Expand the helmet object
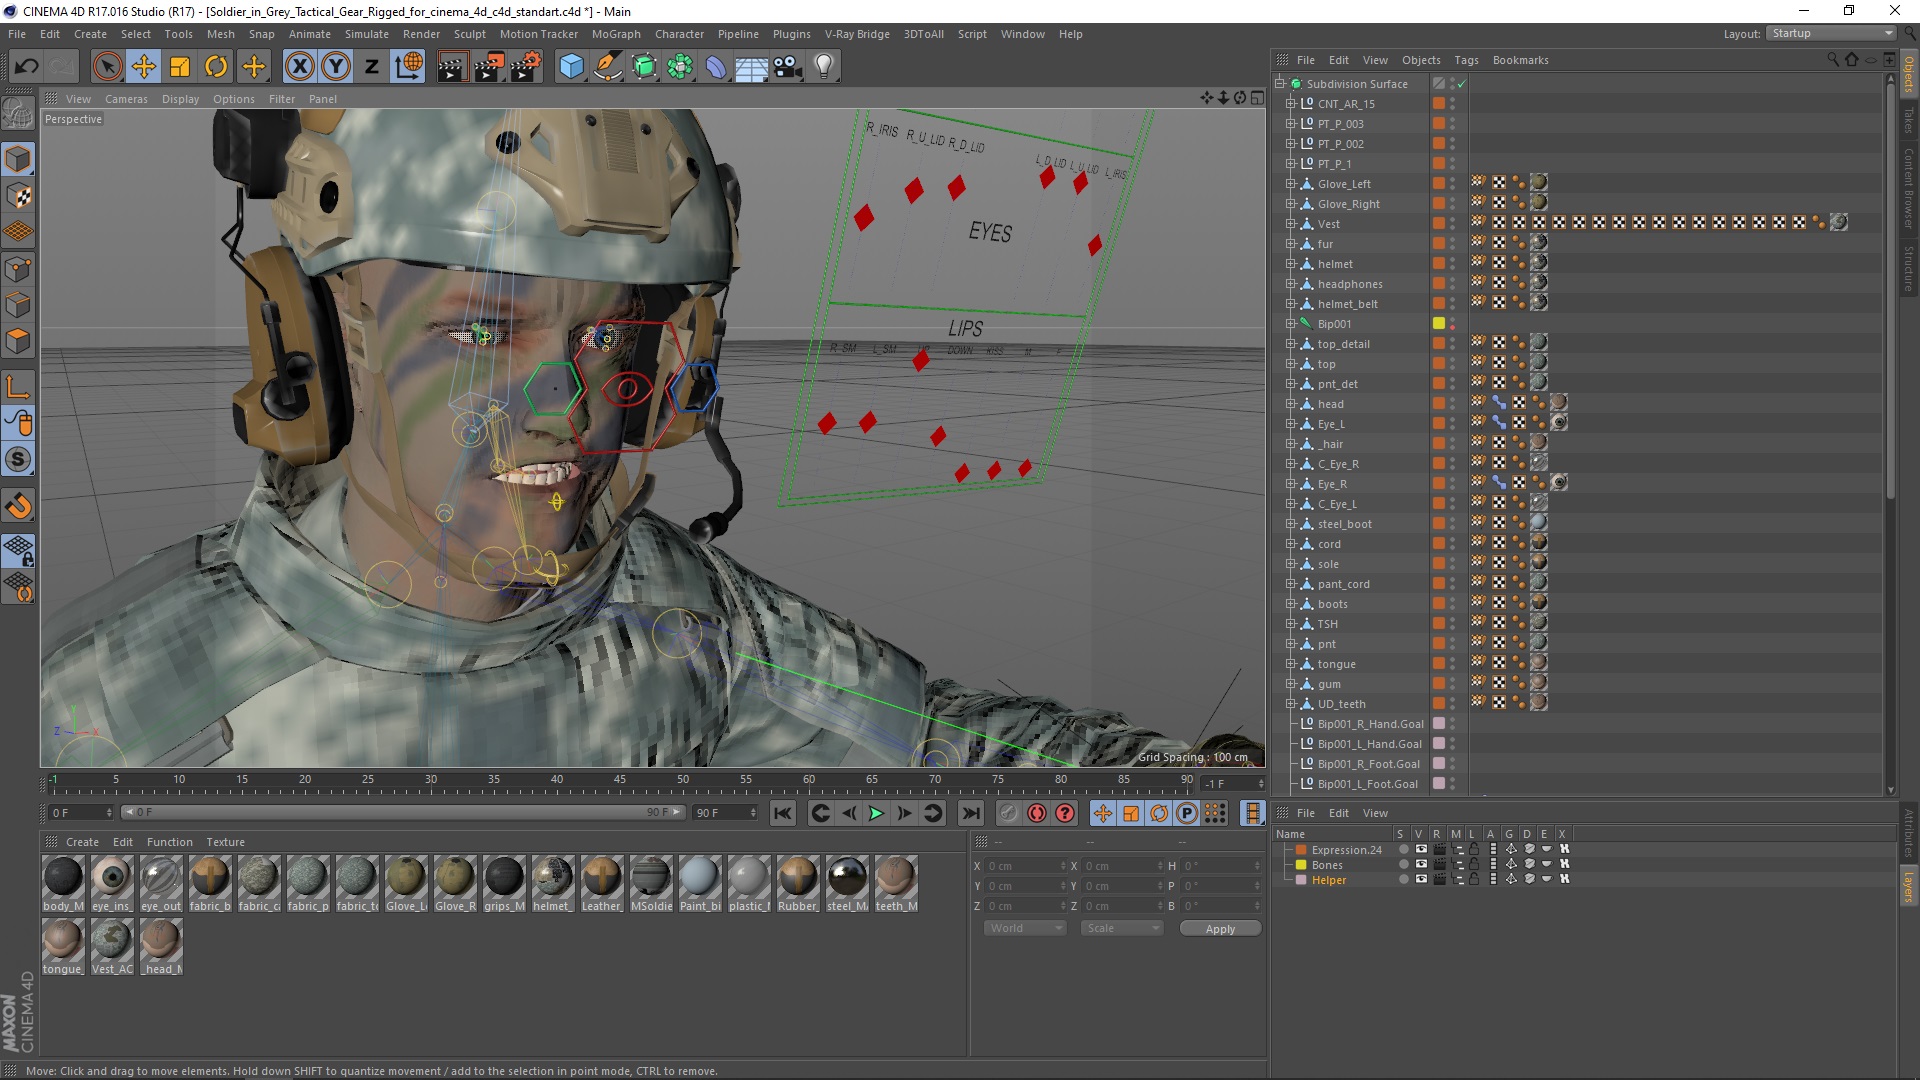The width and height of the screenshot is (1920, 1080). [1290, 264]
